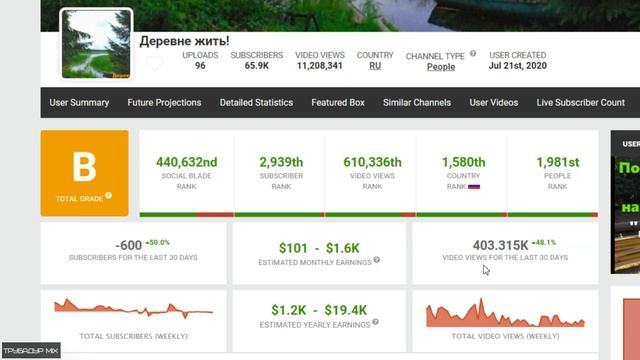This screenshot has height=360, width=640.
Task: Click the $1.2K - $19.4K yearly earnings
Action: pyautogui.click(x=319, y=310)
